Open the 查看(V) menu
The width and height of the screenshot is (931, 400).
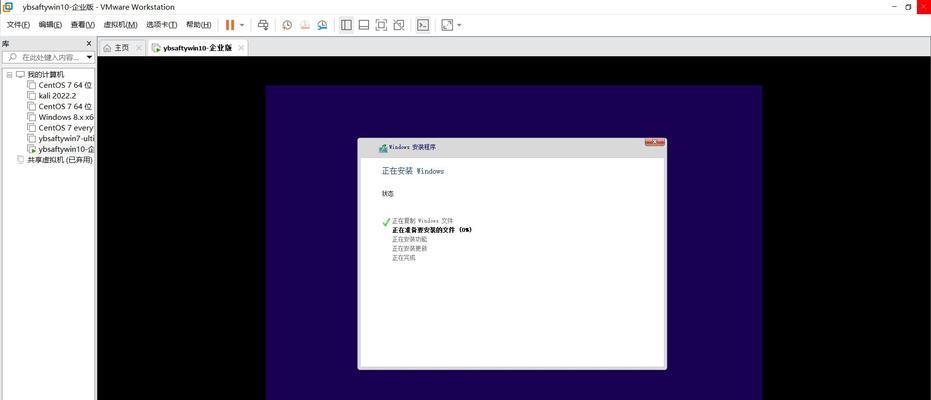(83, 25)
